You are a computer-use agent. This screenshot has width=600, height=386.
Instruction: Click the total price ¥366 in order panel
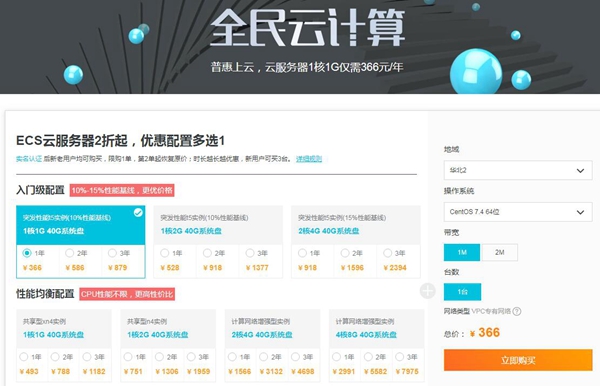tap(485, 332)
